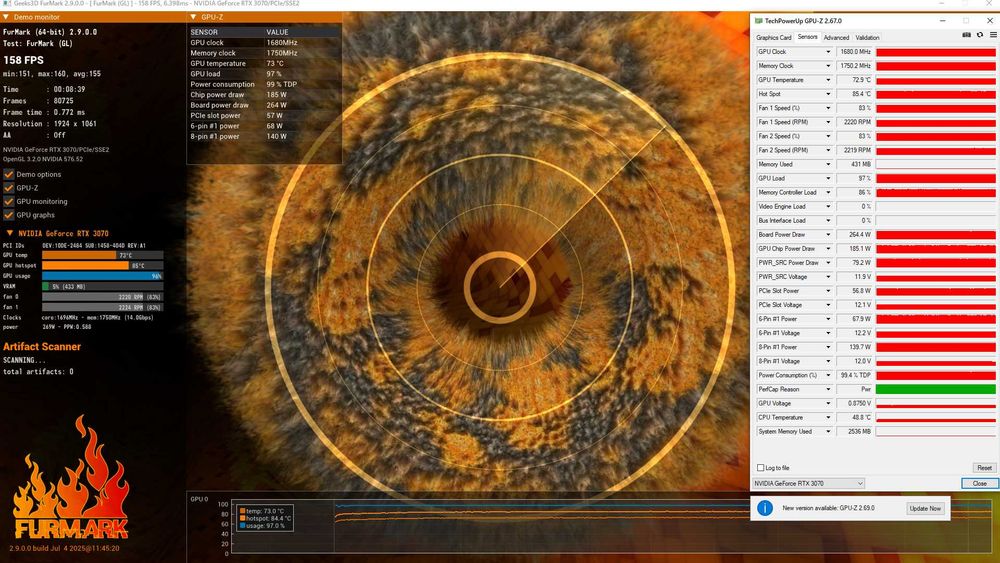This screenshot has height=563, width=1000.
Task: Click the GPU Voltage sensor graph
Action: coord(936,403)
